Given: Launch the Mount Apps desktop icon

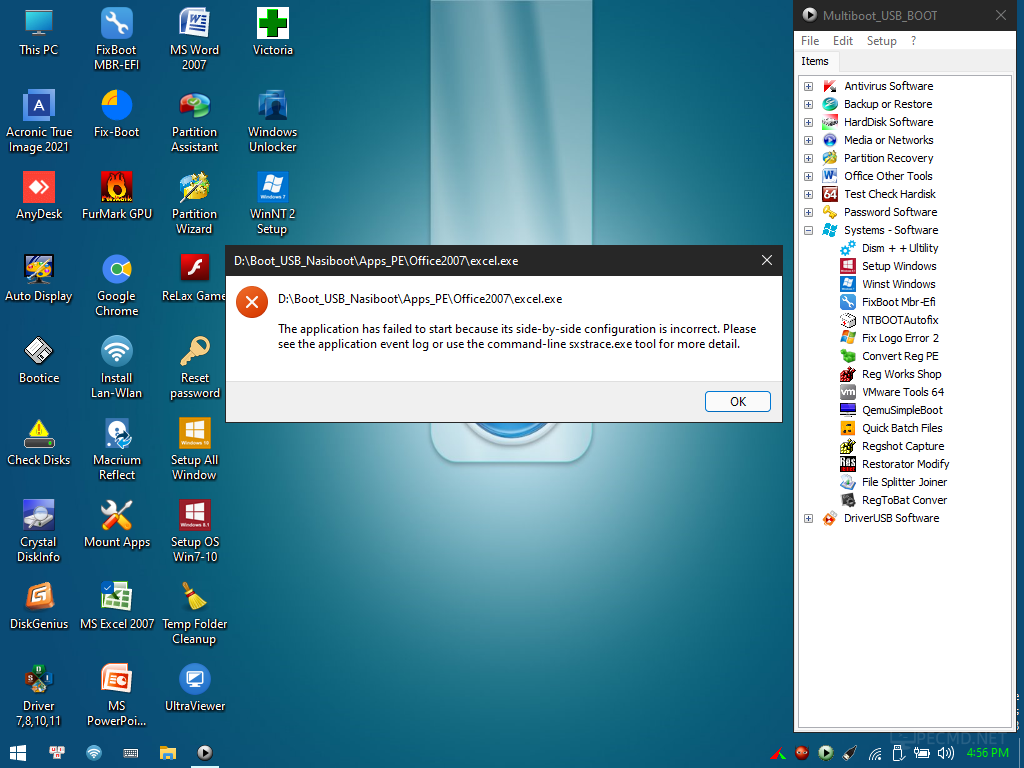Looking at the screenshot, I should [116, 524].
